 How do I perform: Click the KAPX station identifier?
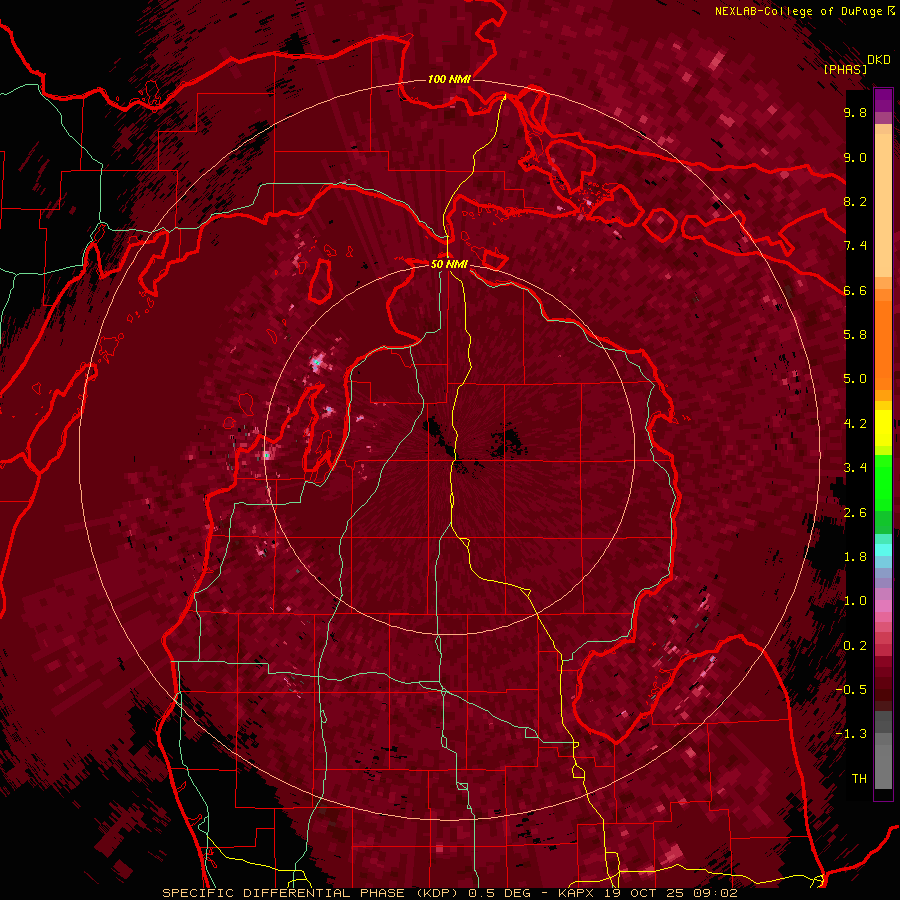click(578, 893)
